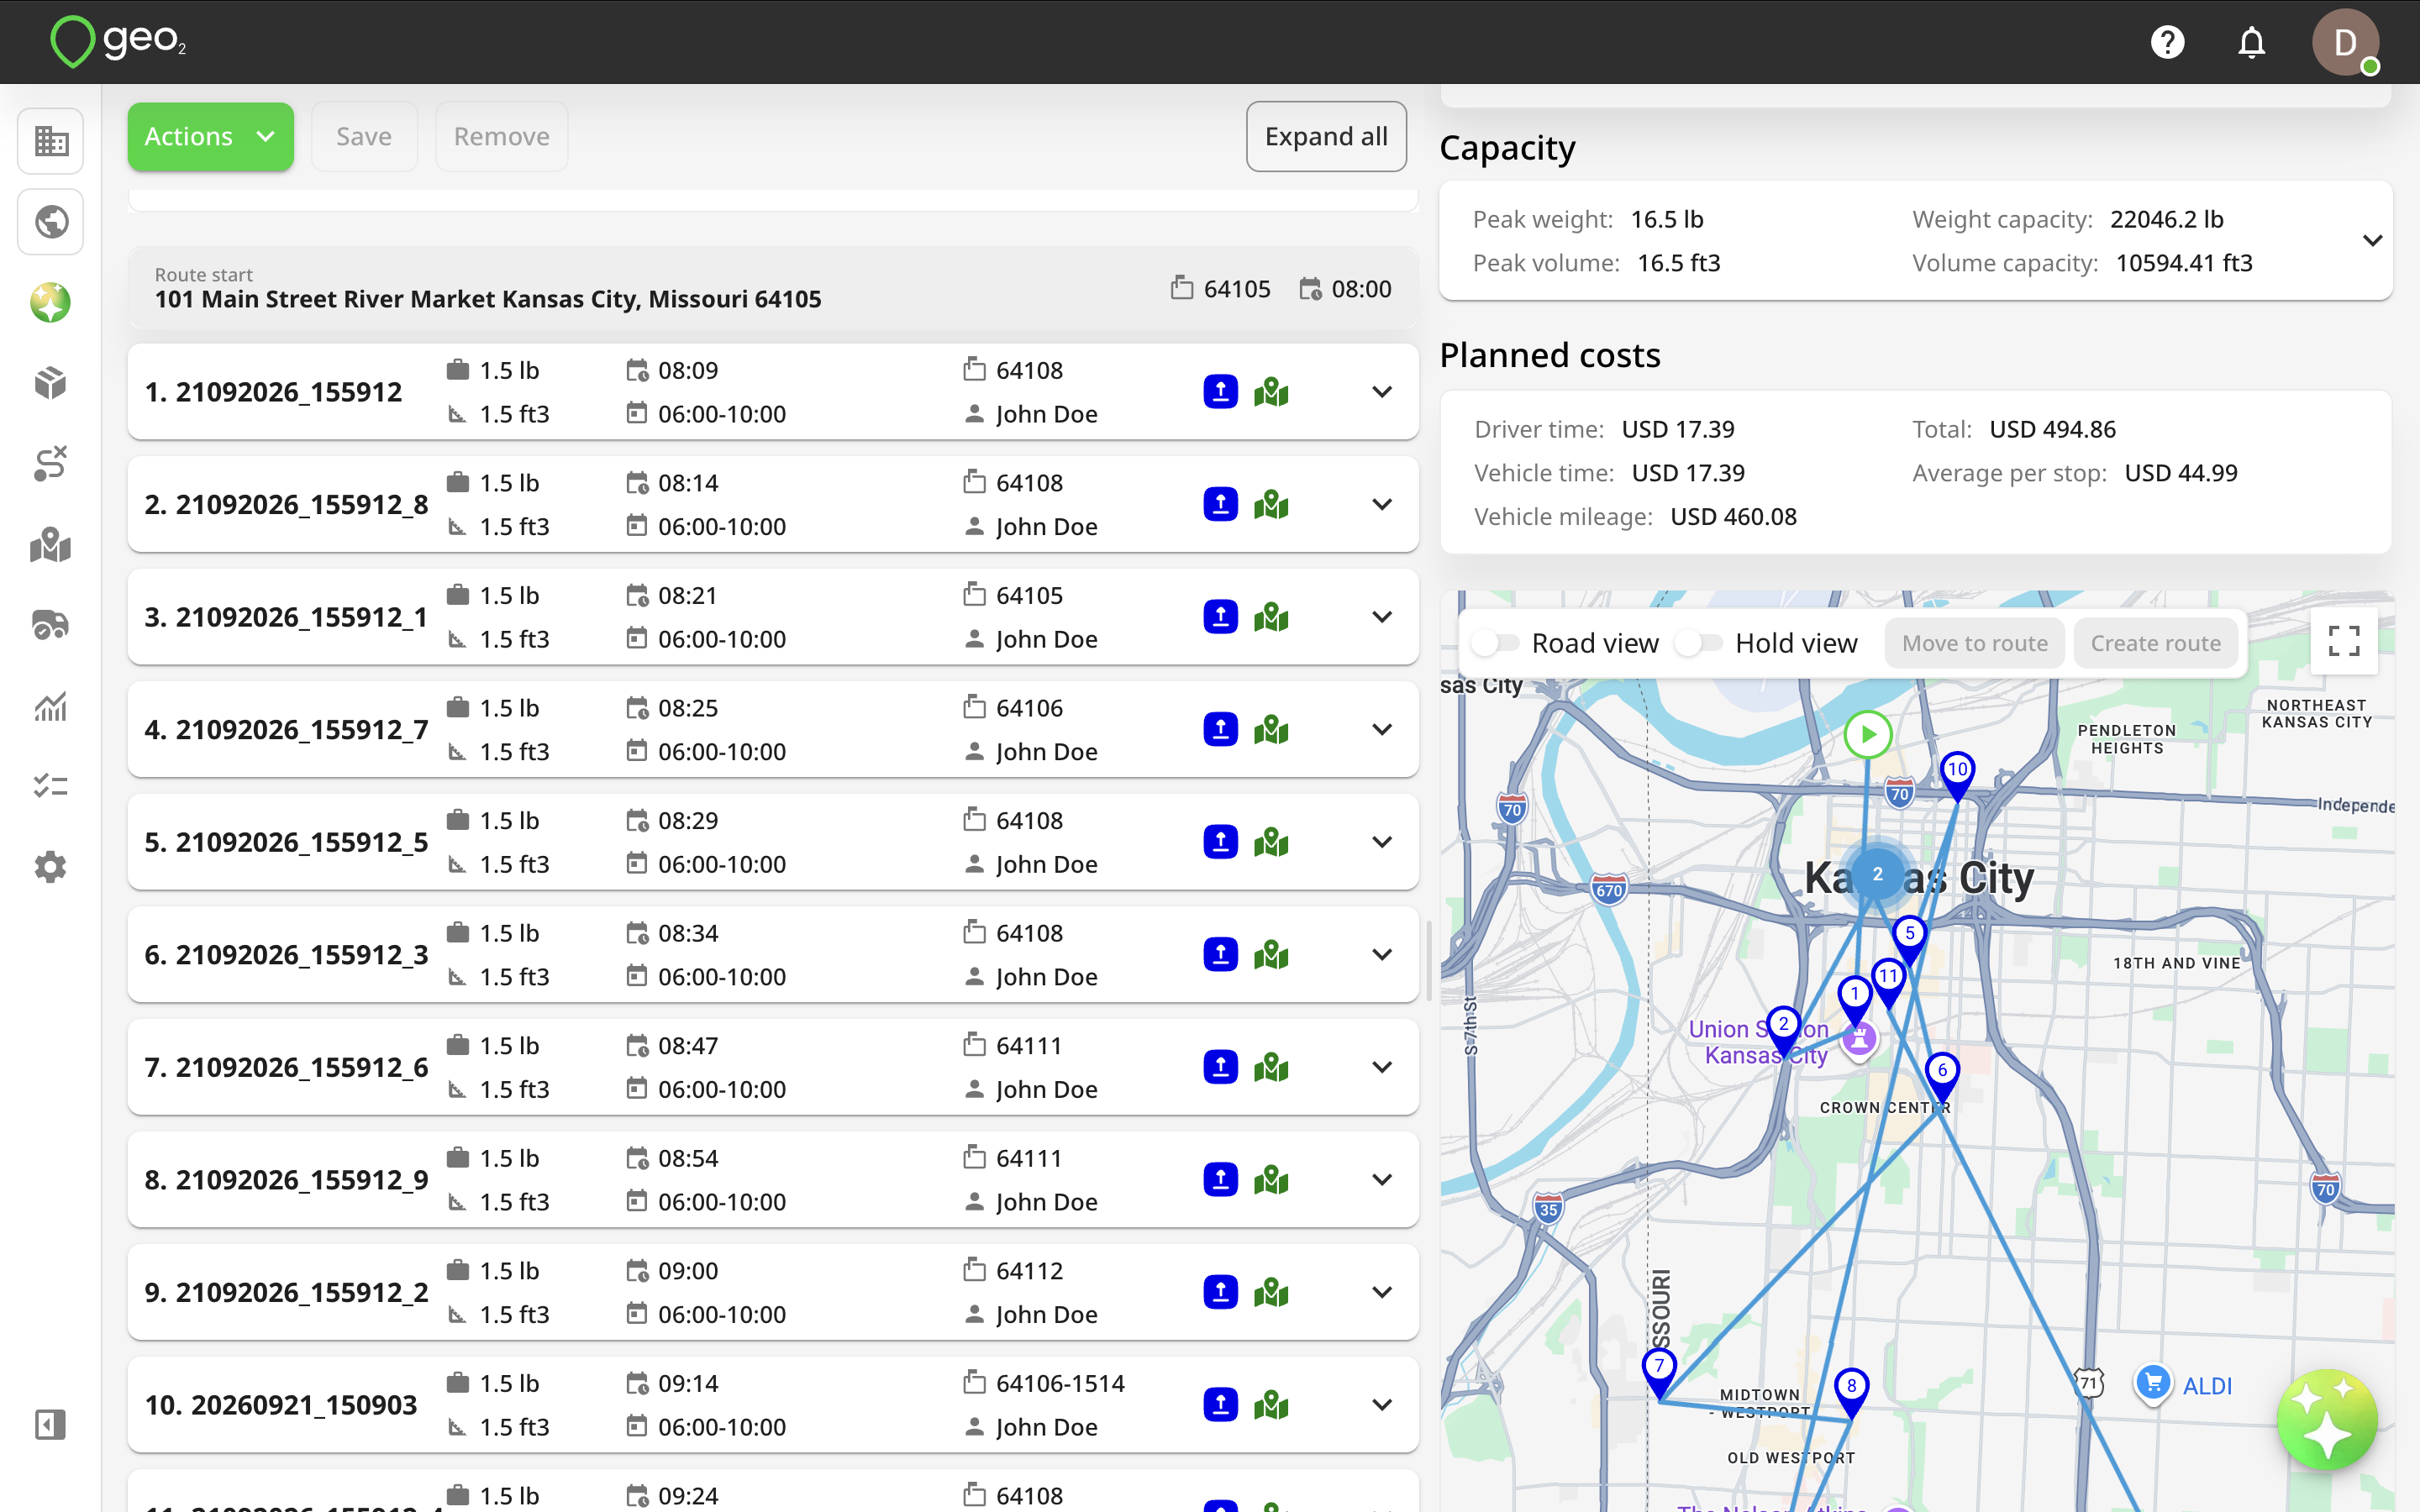The height and width of the screenshot is (1512, 2420).
Task: Open the analytics chart sidebar icon
Action: click(50, 706)
